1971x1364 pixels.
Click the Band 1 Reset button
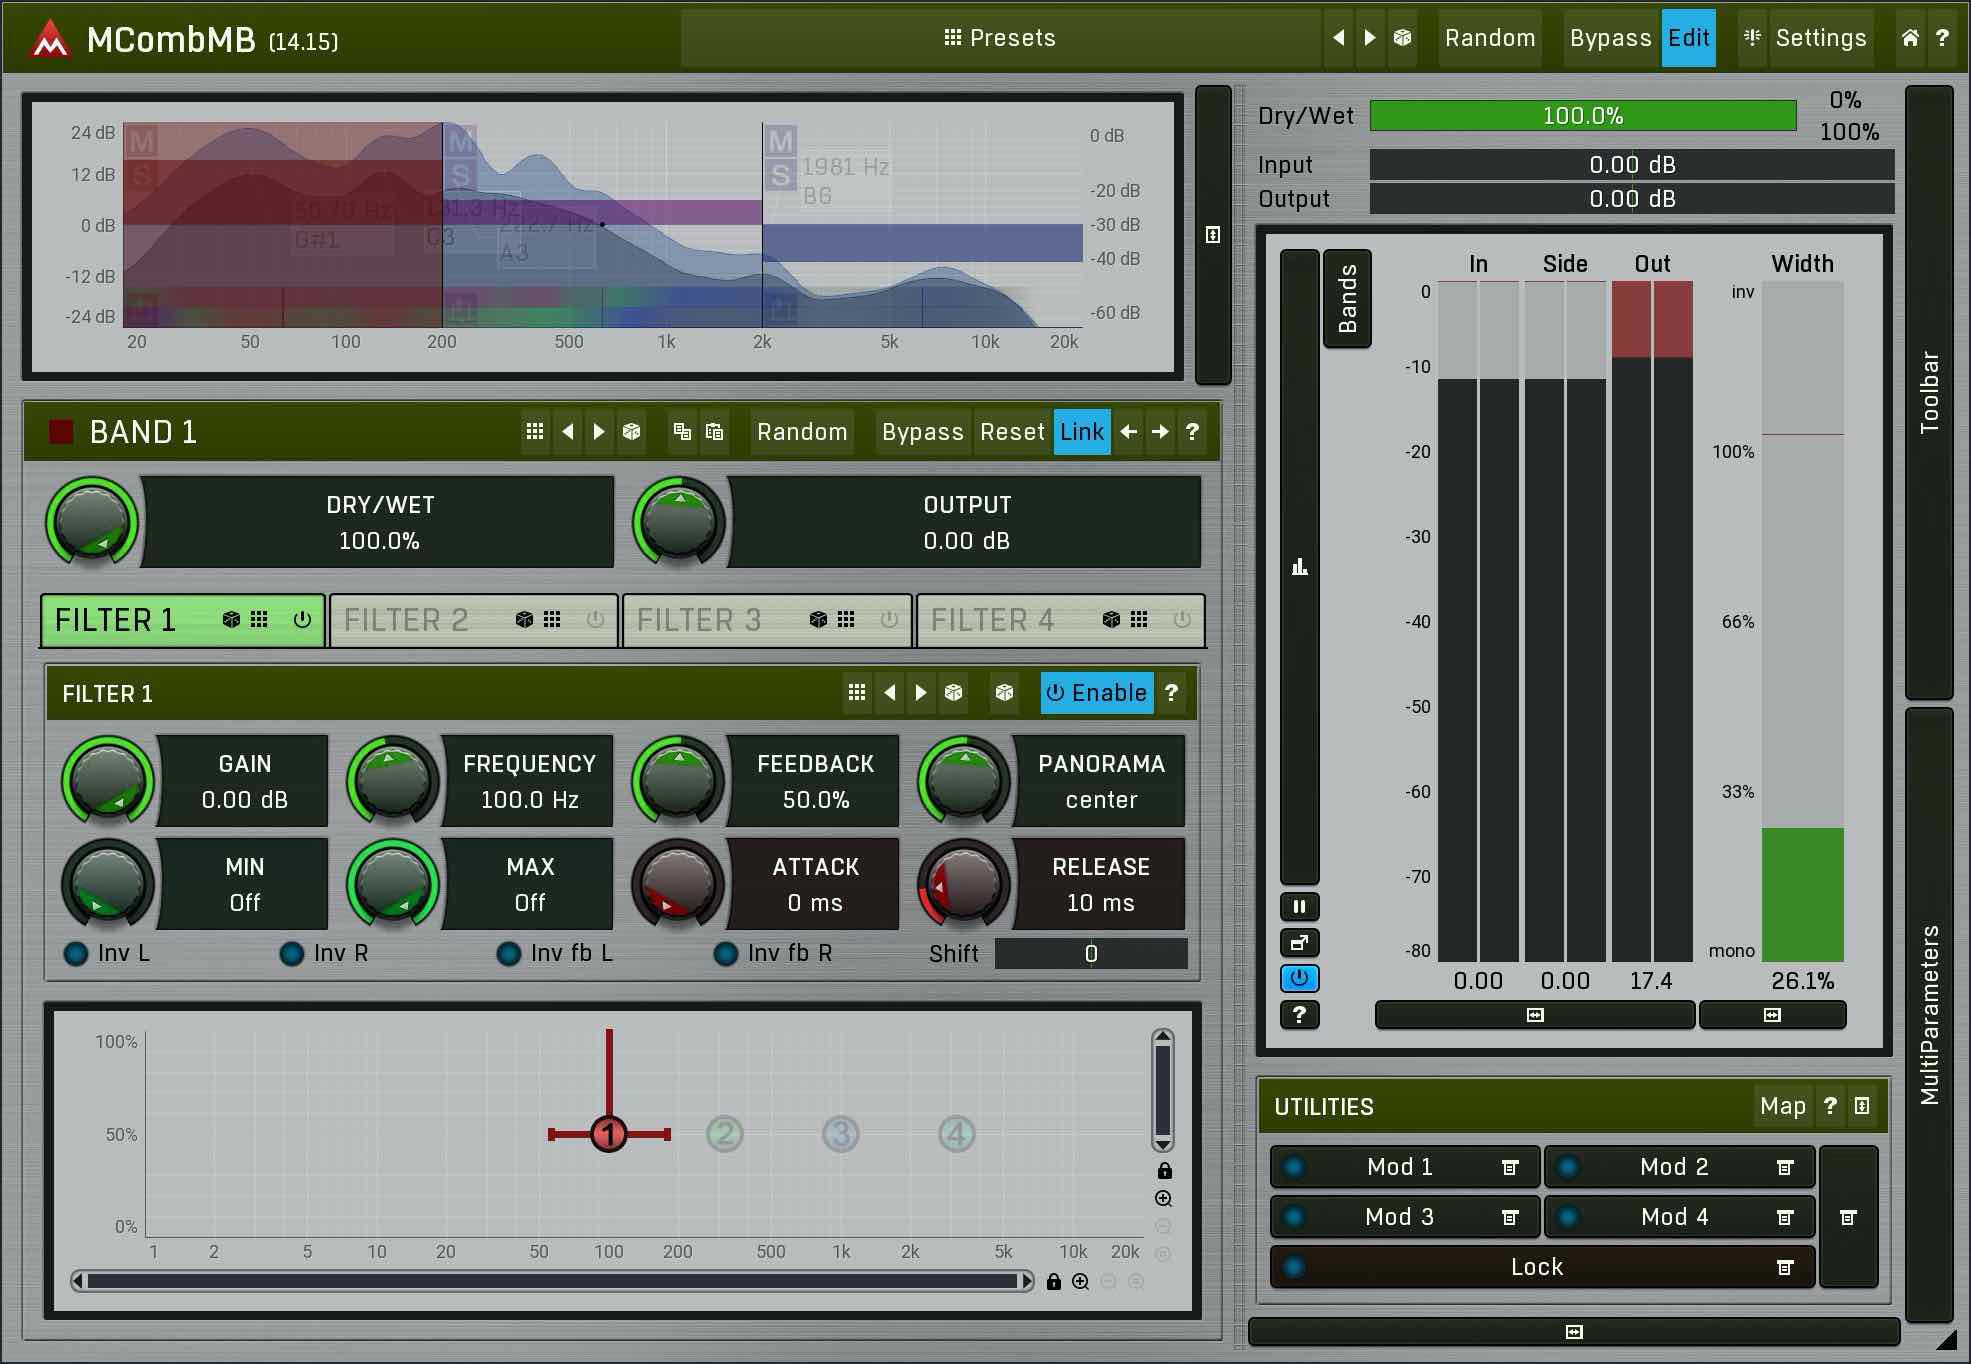click(1011, 432)
